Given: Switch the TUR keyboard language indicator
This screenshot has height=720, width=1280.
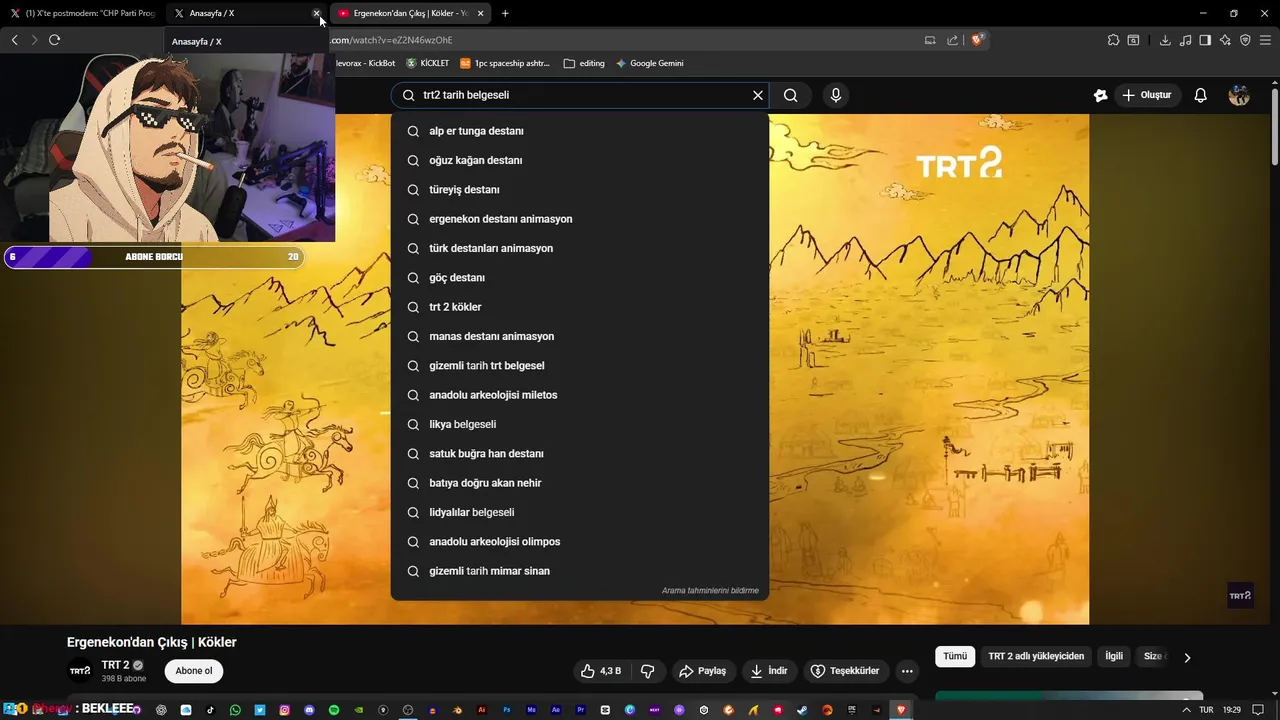Looking at the screenshot, I should pos(1206,710).
